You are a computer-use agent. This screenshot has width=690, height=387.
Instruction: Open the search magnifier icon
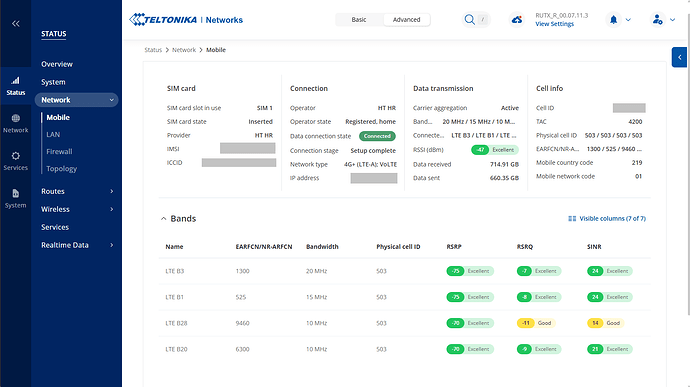click(470, 20)
